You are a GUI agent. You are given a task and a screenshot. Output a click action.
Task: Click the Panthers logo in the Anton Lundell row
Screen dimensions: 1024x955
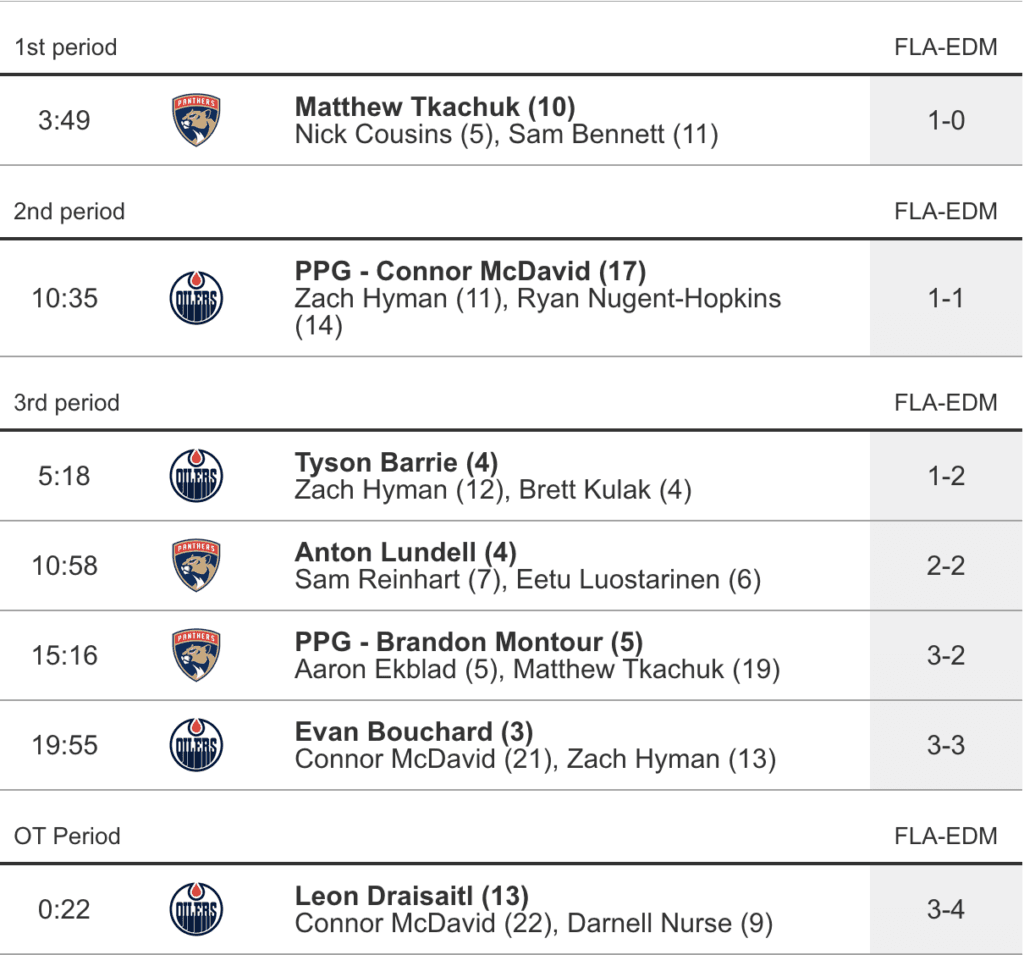[196, 566]
